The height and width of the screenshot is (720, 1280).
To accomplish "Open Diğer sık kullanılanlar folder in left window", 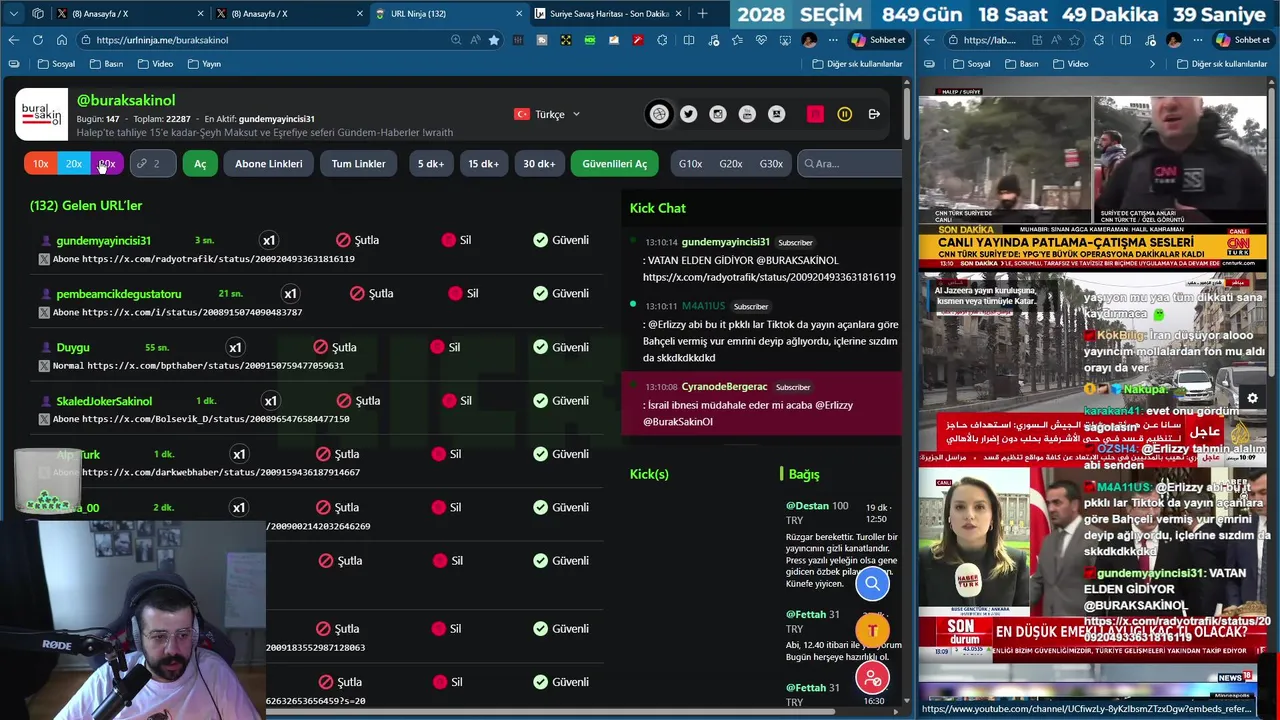I will 857,64.
